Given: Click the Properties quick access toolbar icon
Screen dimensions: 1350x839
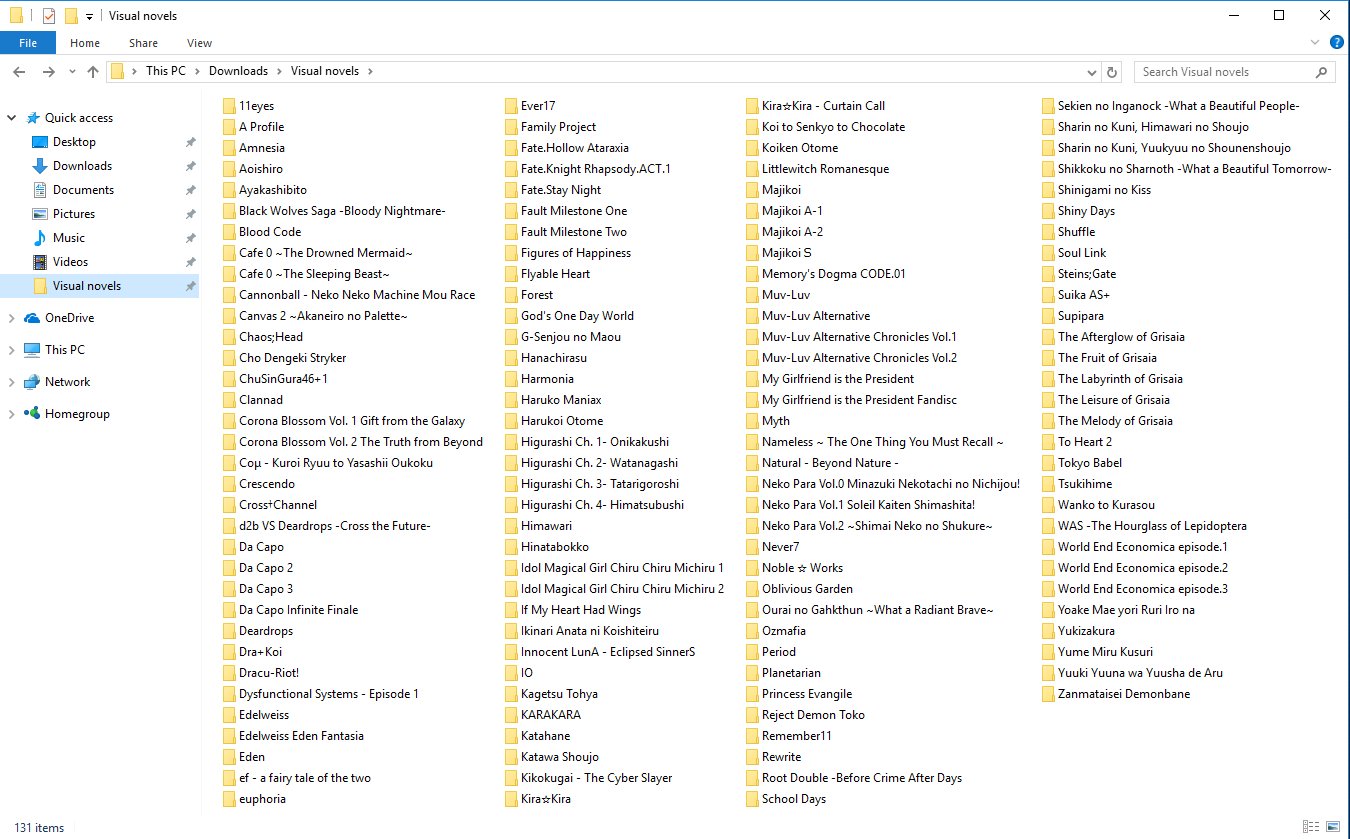Looking at the screenshot, I should click(48, 15).
